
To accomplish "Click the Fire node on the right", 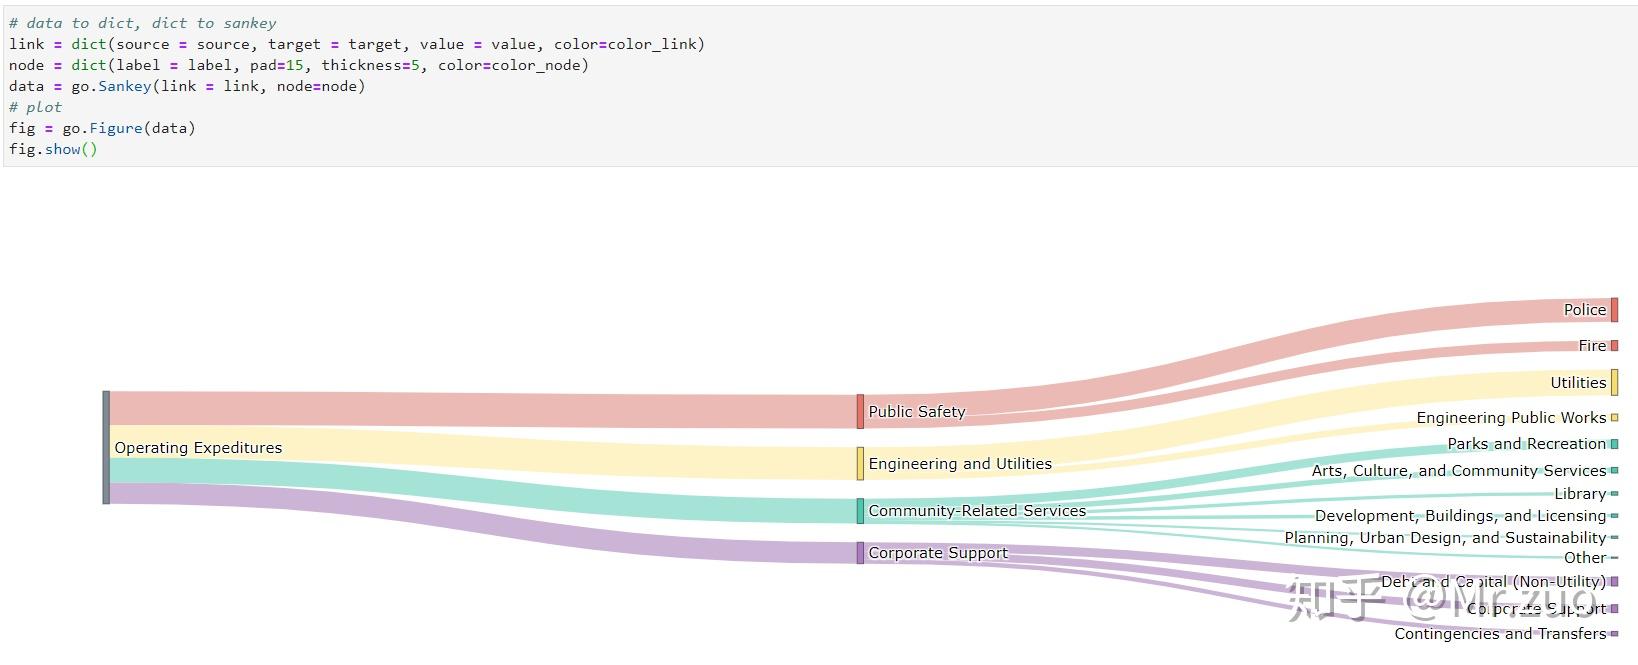I will coord(1614,346).
